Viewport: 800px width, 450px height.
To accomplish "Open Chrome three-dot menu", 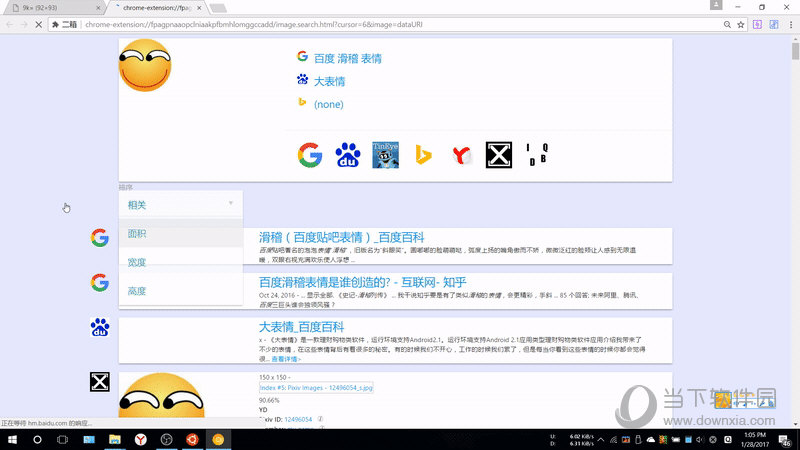I will (x=791, y=24).
